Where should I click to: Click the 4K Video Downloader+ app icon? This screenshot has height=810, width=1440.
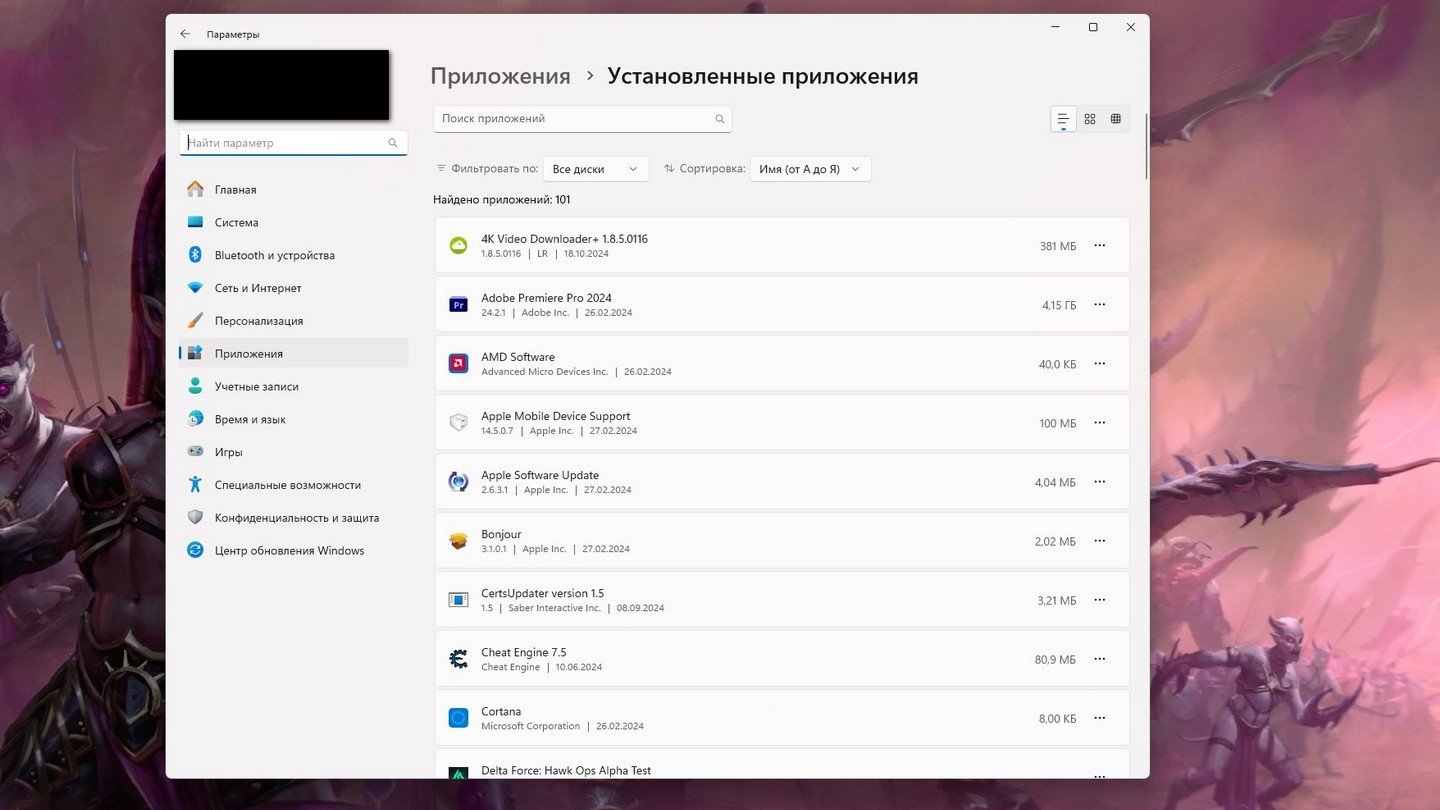[458, 245]
